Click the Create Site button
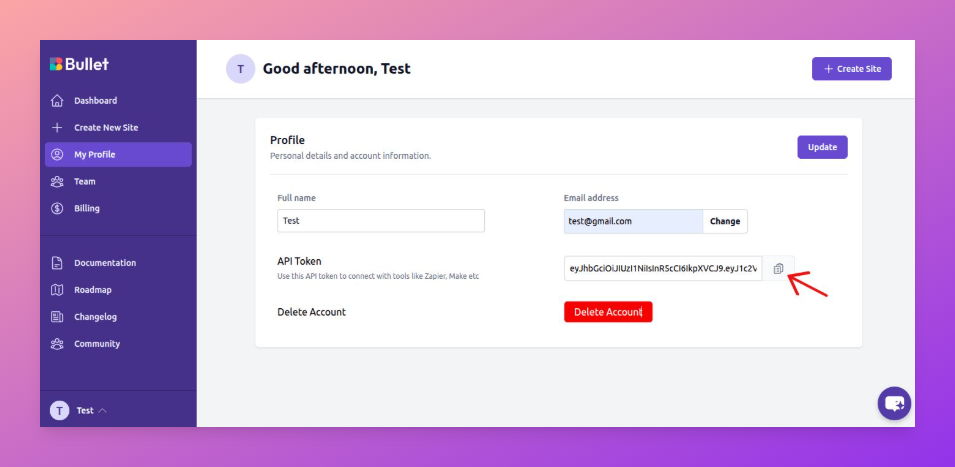This screenshot has height=467, width=955. tap(851, 69)
